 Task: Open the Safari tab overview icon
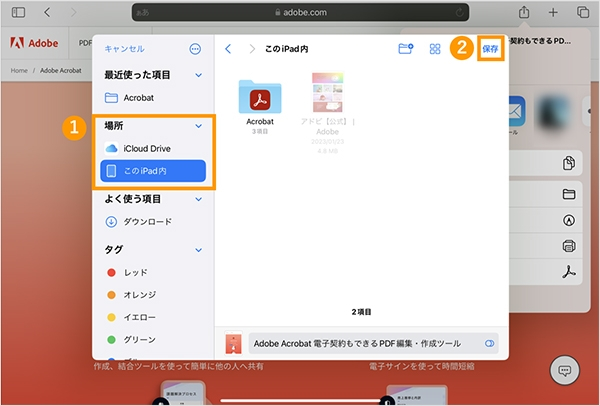pyautogui.click(x=583, y=12)
